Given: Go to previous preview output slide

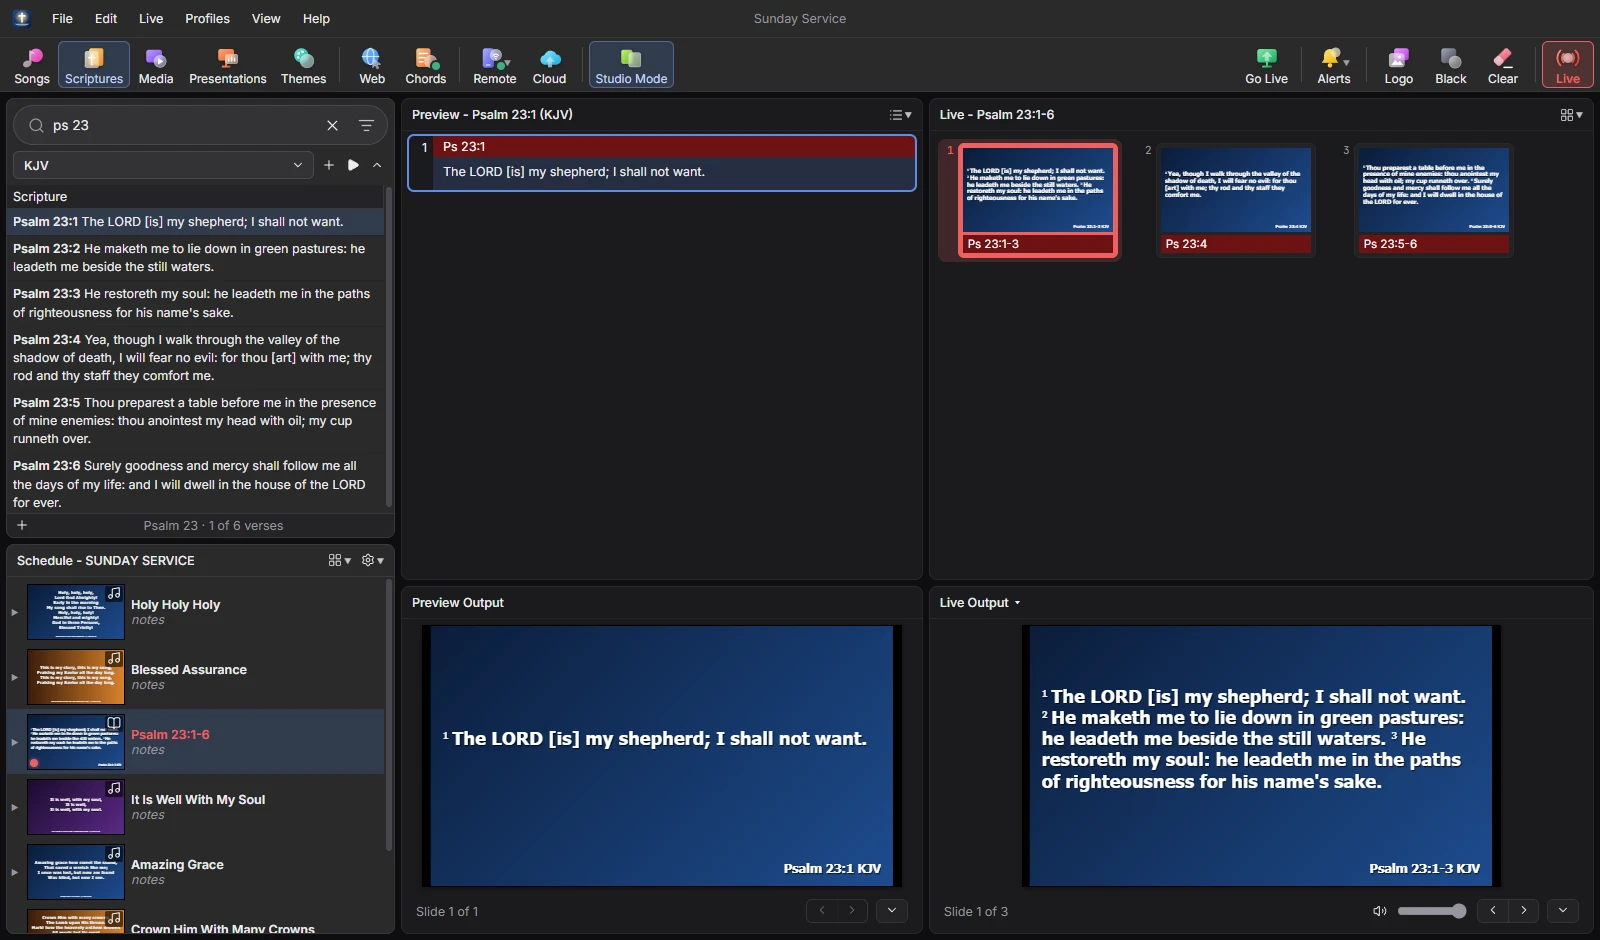Looking at the screenshot, I should pyautogui.click(x=822, y=910).
